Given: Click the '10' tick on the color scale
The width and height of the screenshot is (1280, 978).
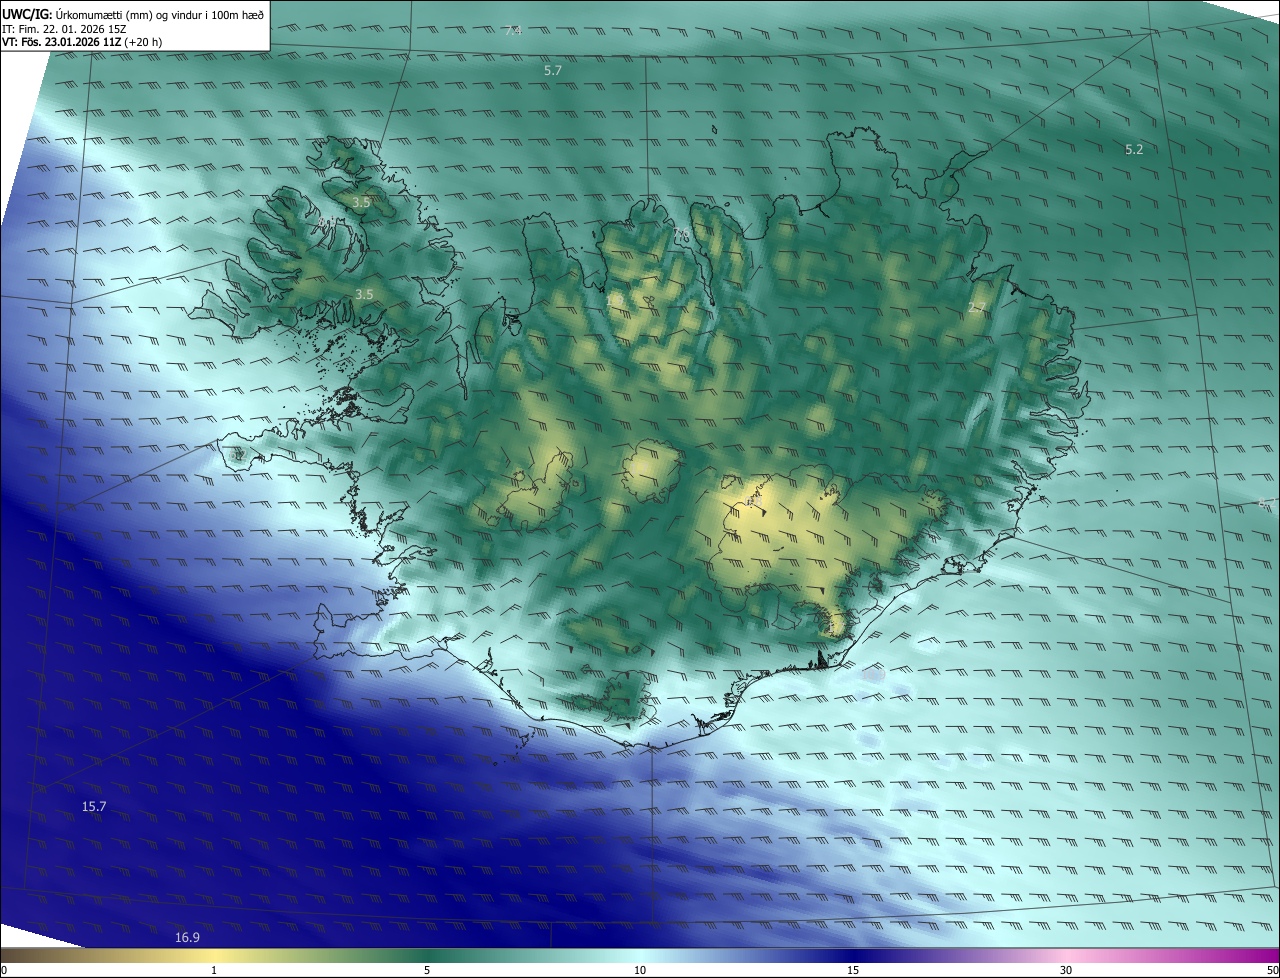Looking at the screenshot, I should tap(640, 971).
